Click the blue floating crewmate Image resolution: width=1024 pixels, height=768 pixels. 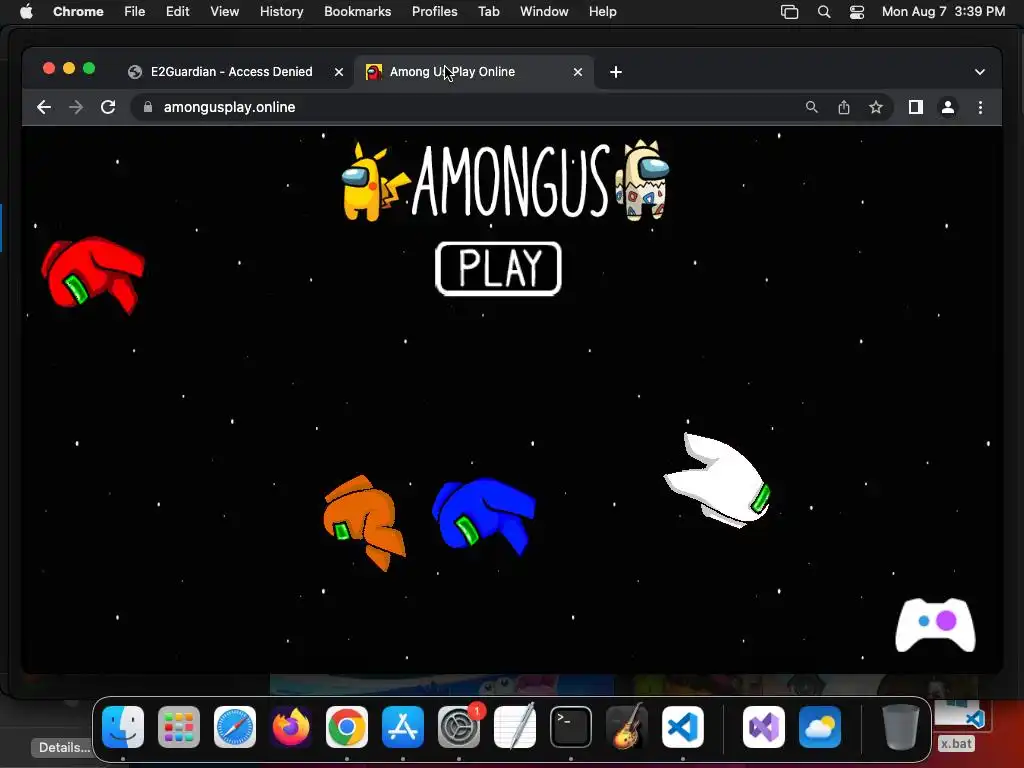click(x=484, y=516)
